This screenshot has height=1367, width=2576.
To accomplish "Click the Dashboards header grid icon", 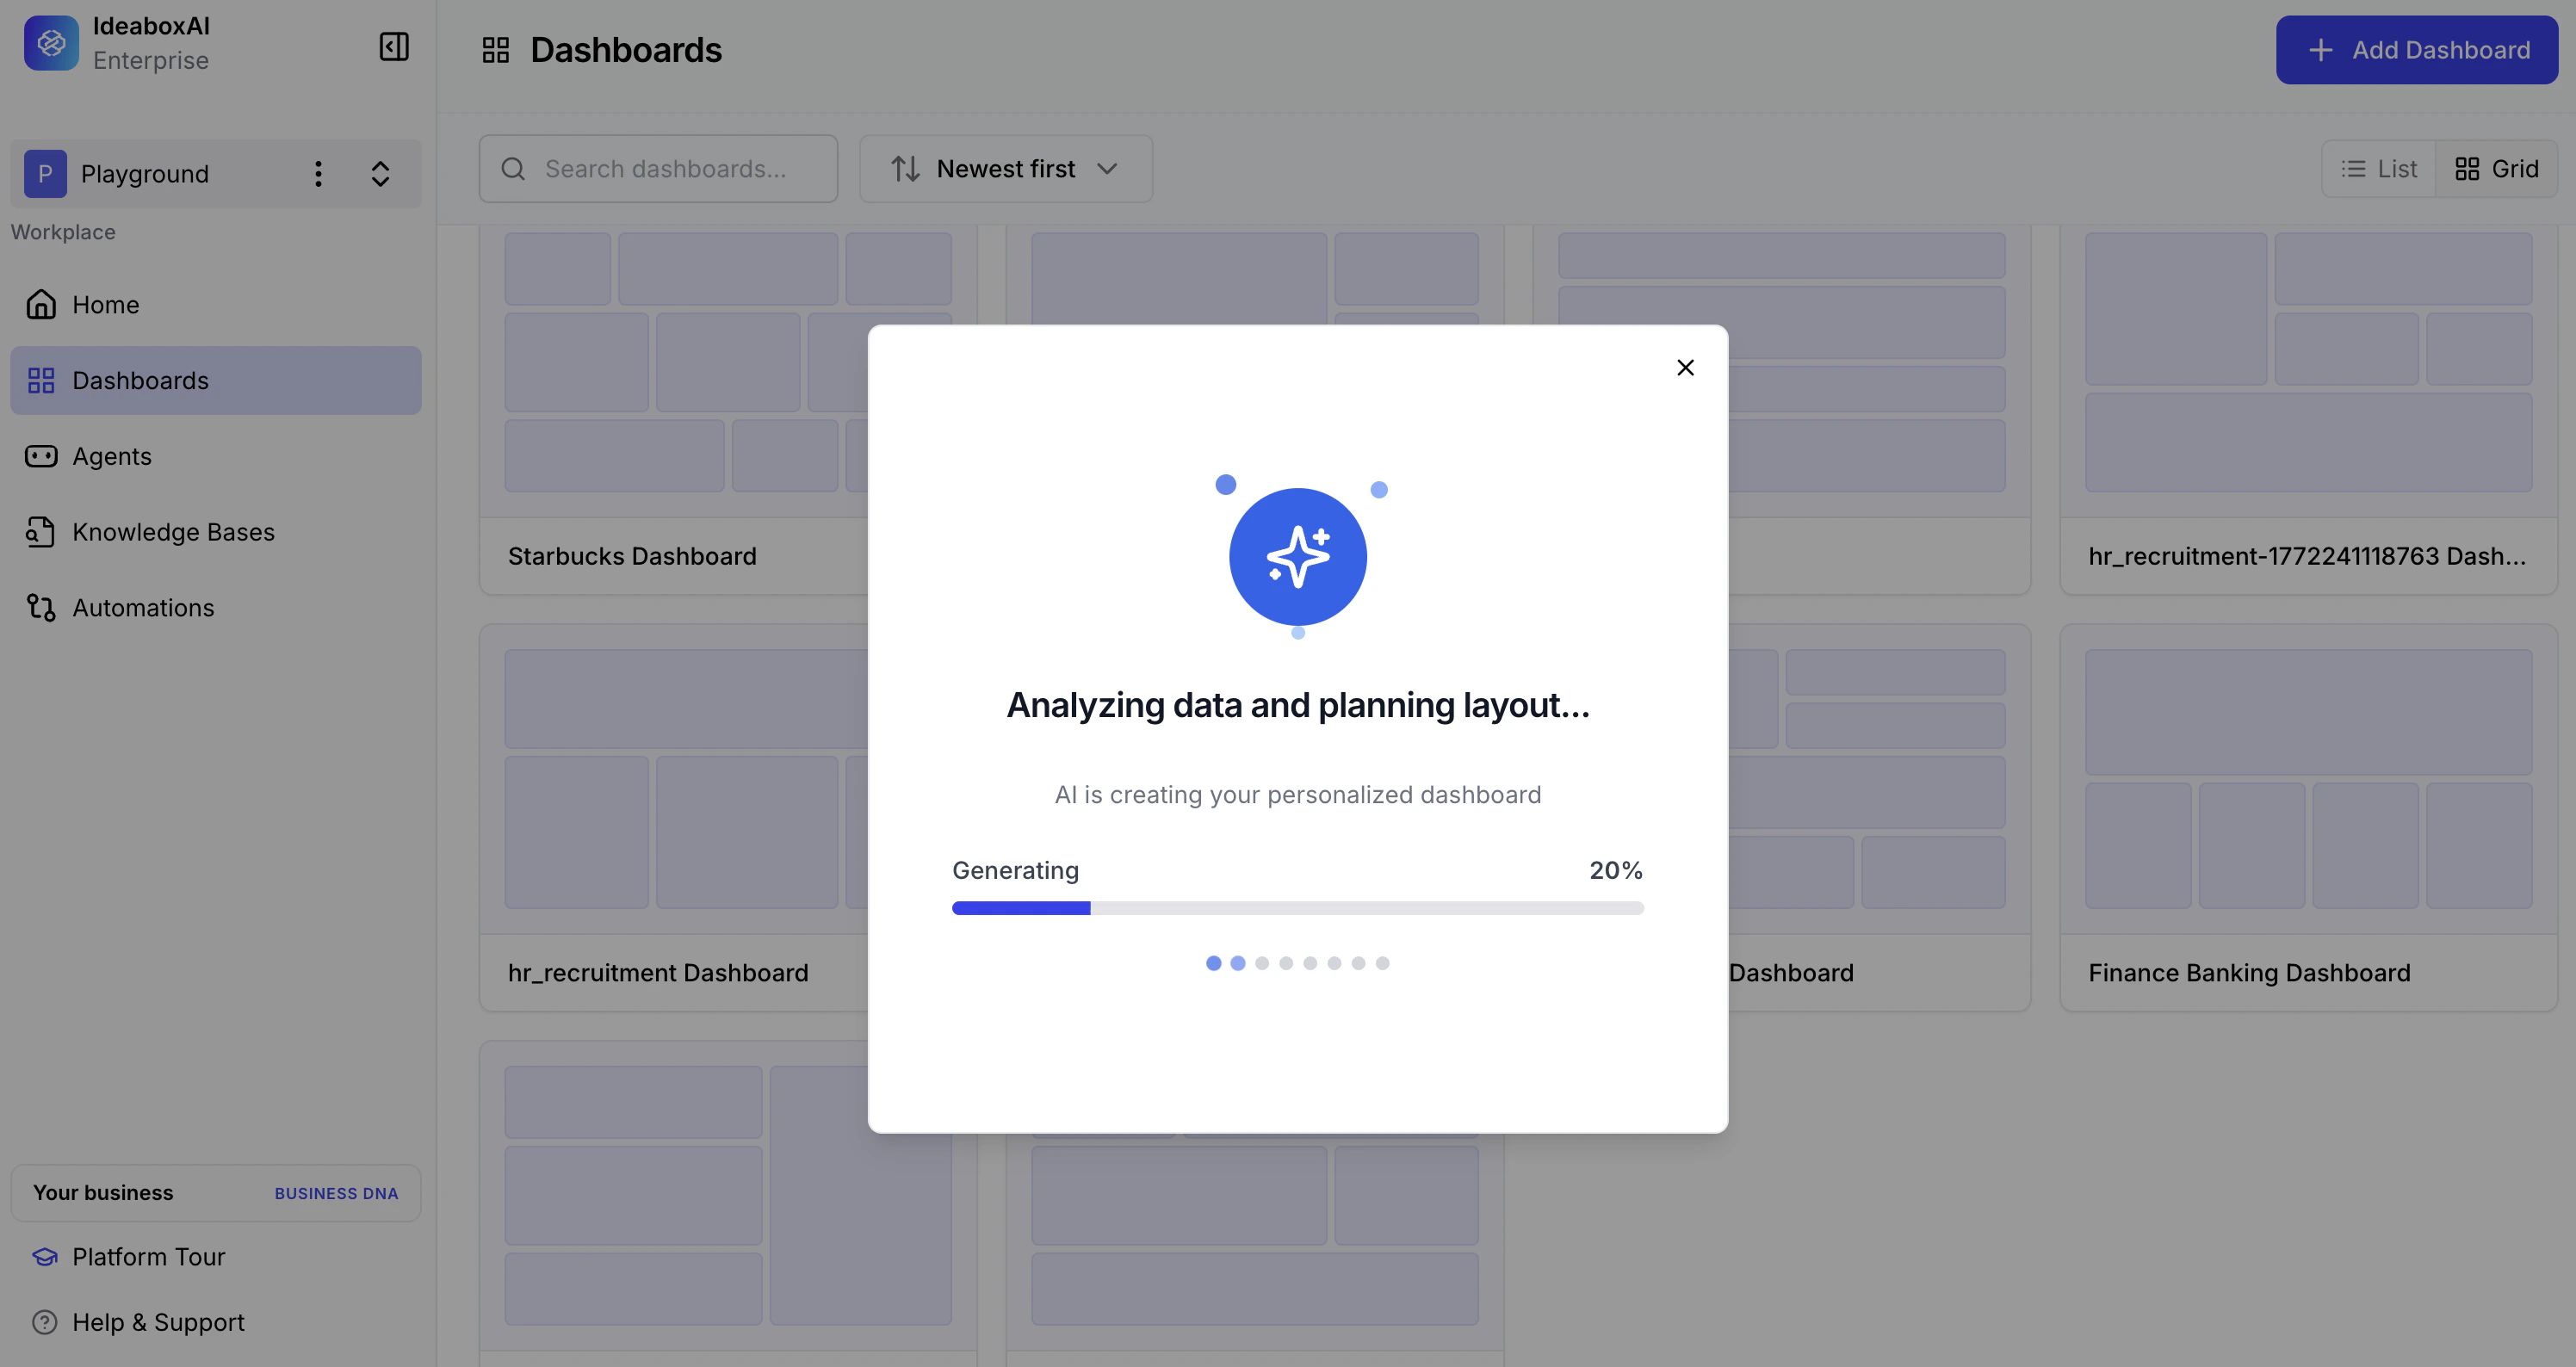I will 496,50.
